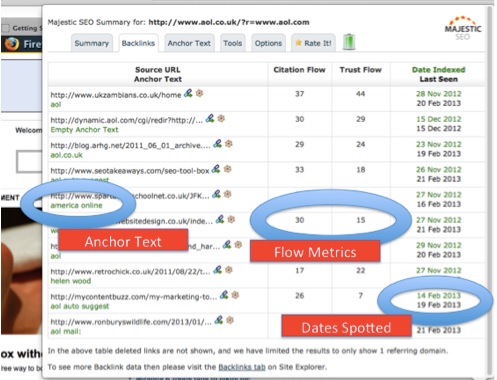Image resolution: width=497 pixels, height=380 pixels.
Task: Select the Backlinks tab
Action: (x=138, y=43)
